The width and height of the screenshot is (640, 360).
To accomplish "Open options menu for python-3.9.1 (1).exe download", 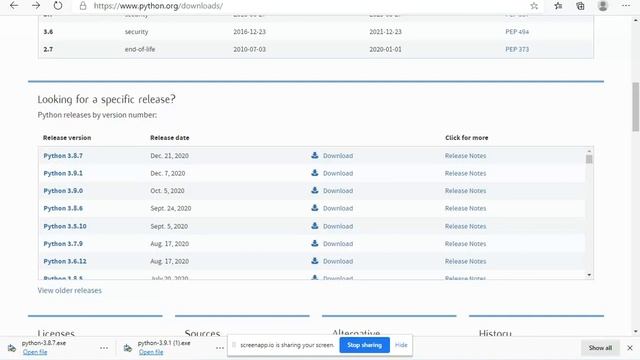I will 220,348.
